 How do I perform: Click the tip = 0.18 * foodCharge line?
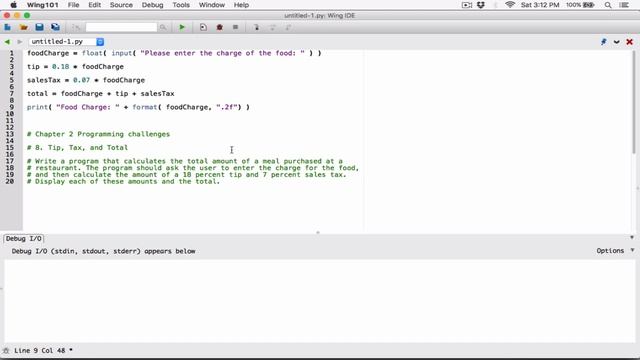point(76,67)
